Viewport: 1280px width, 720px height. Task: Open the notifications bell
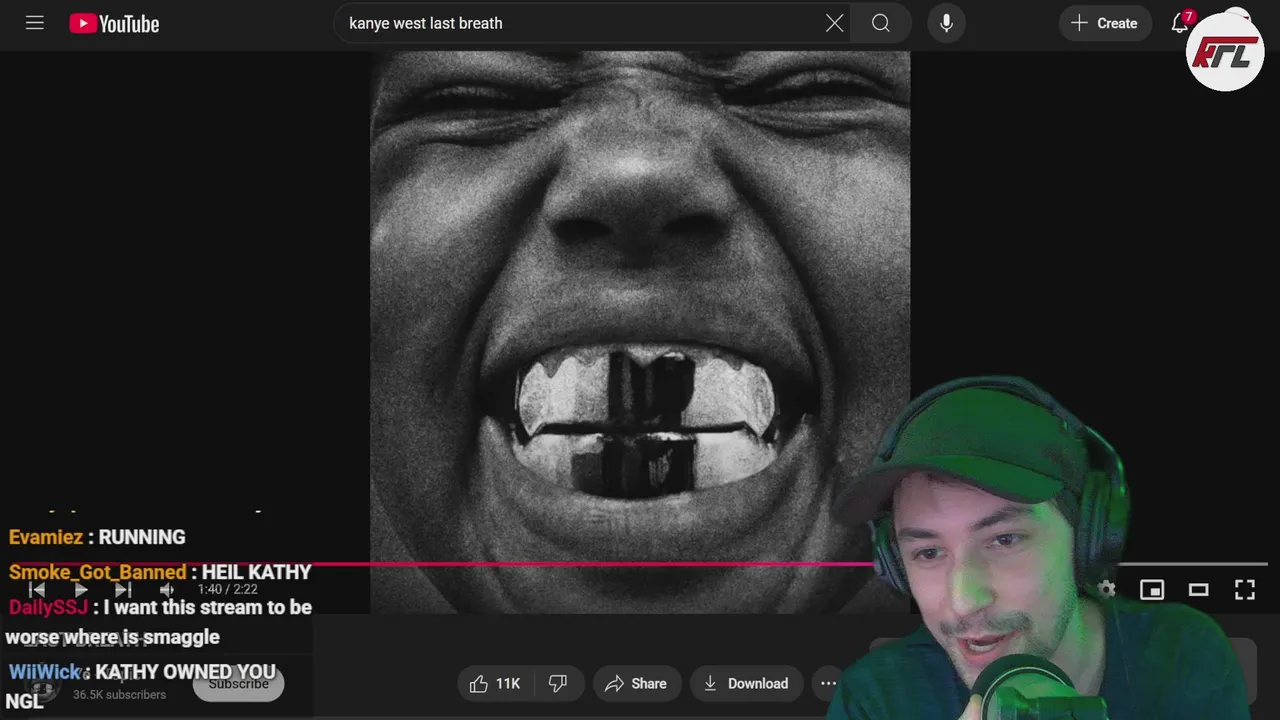point(1180,23)
